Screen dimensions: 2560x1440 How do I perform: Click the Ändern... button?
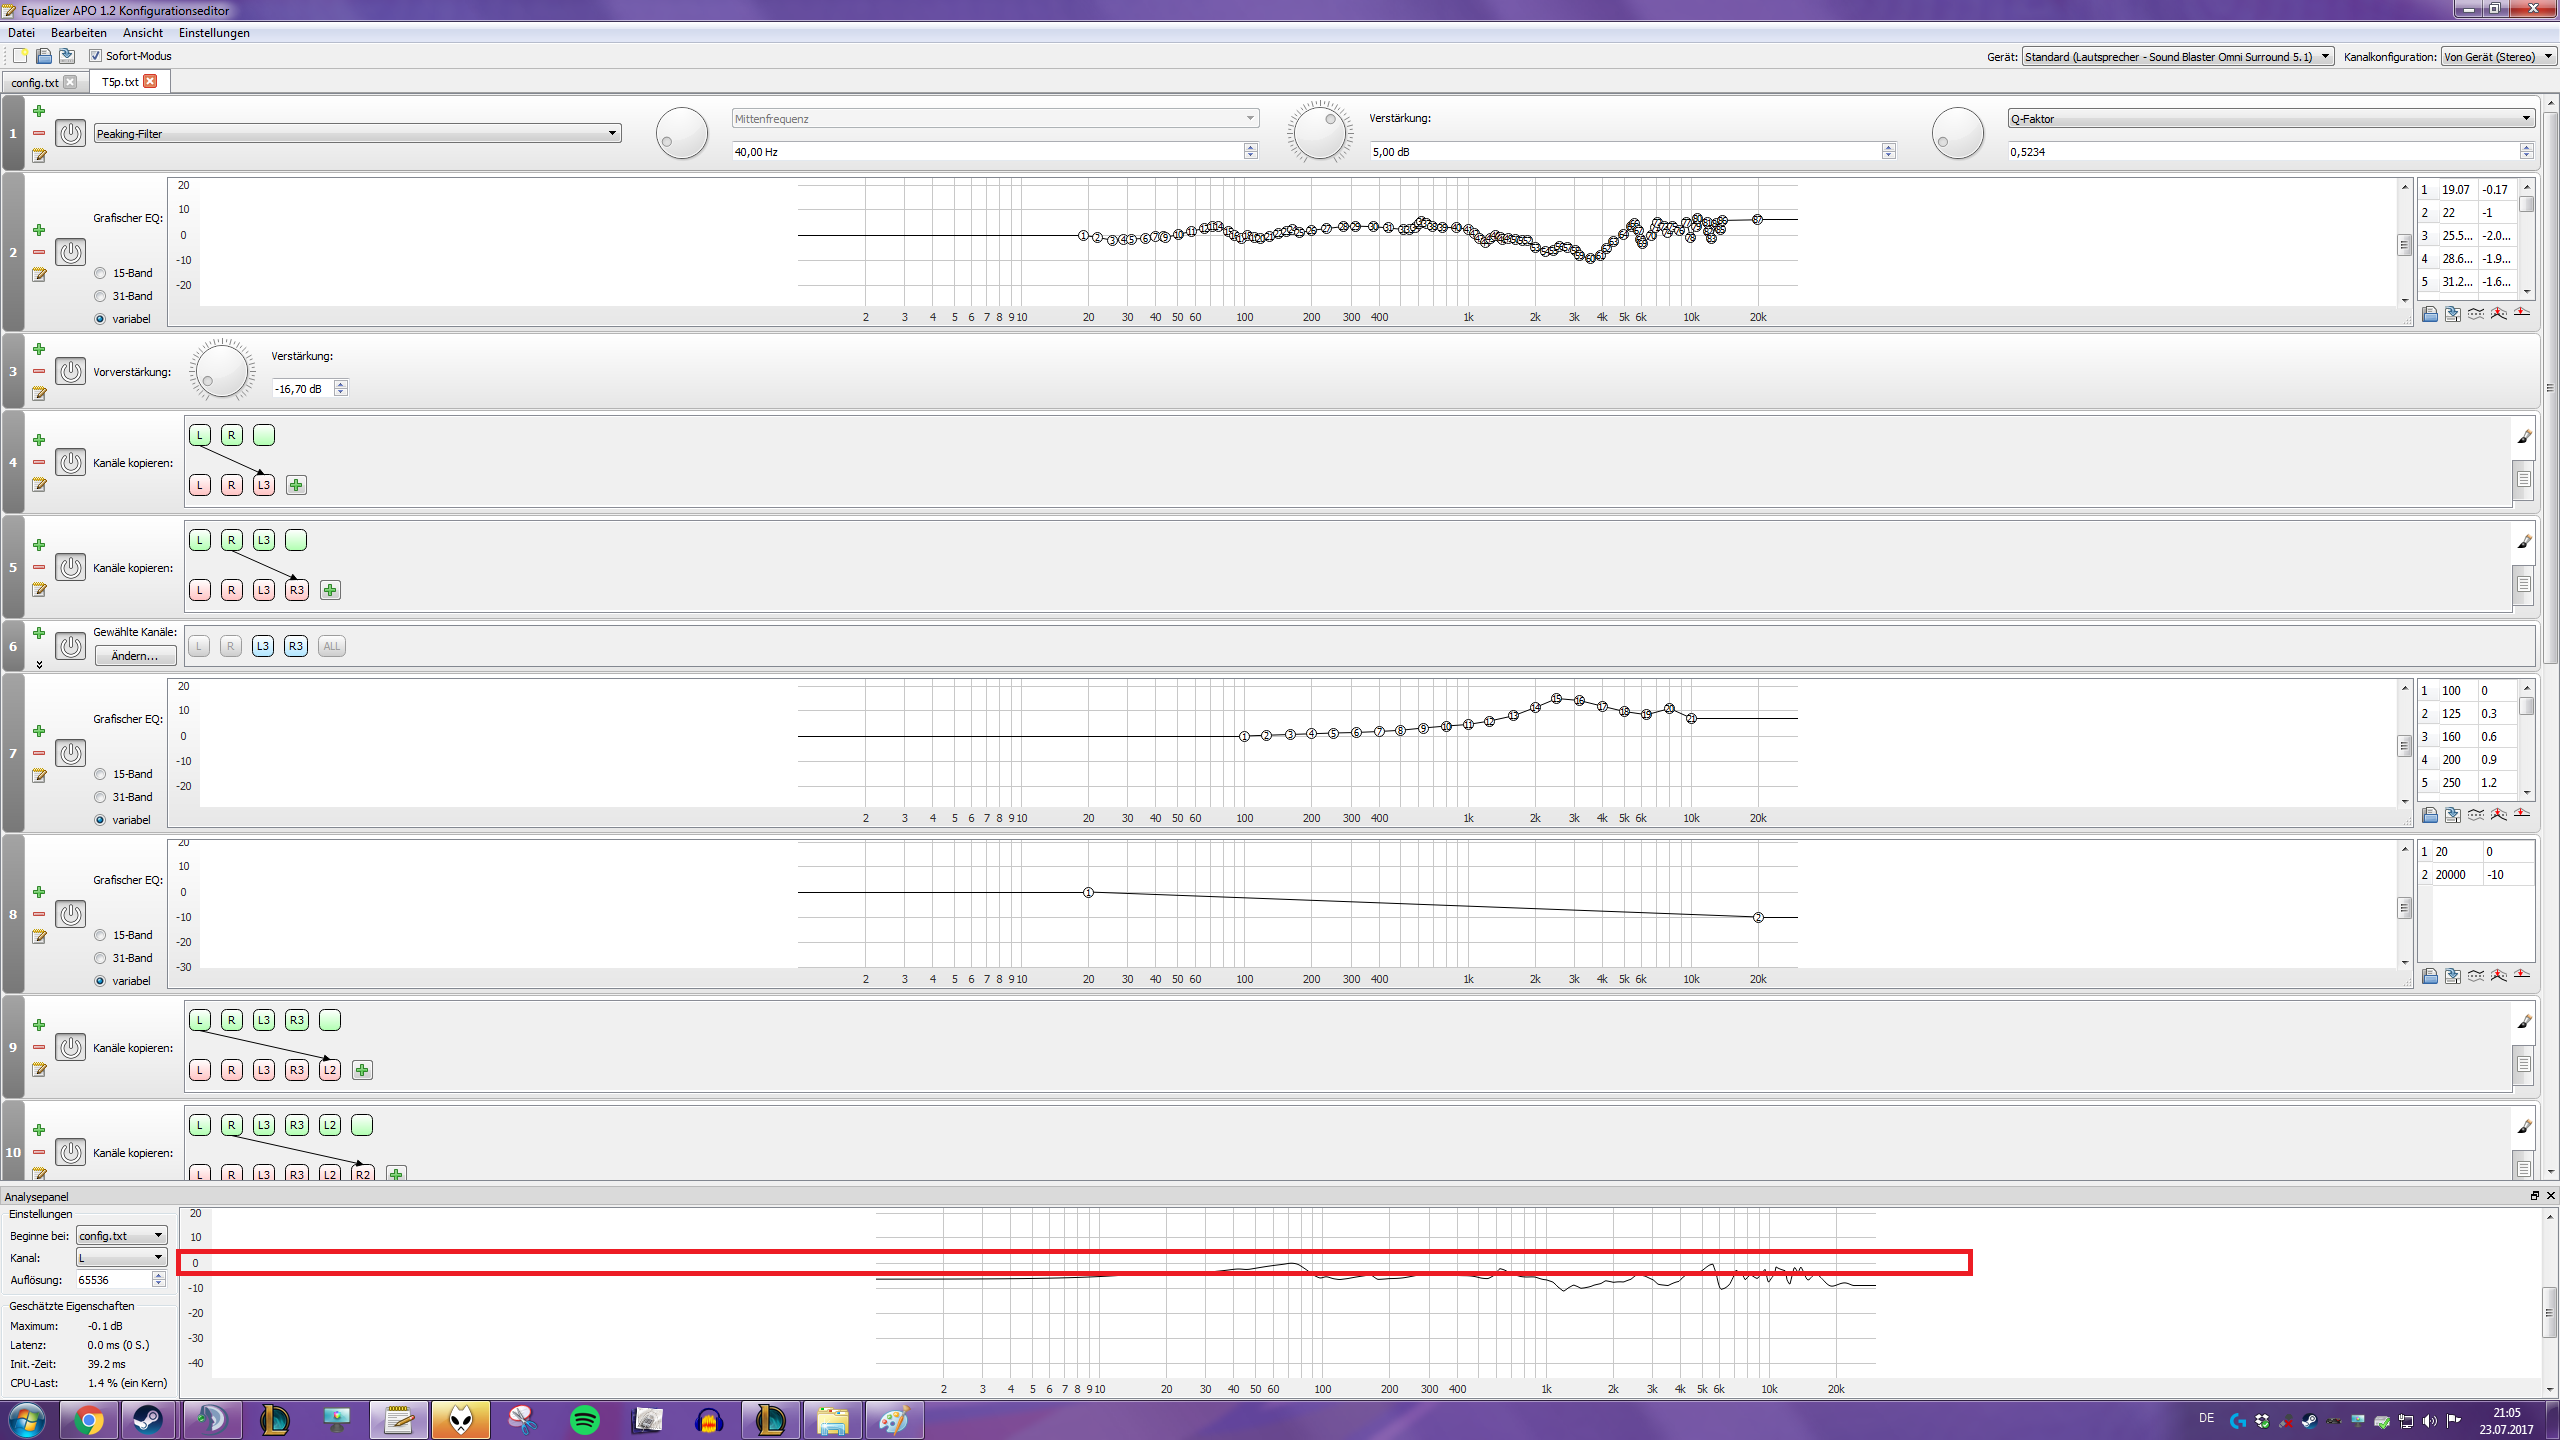click(135, 656)
